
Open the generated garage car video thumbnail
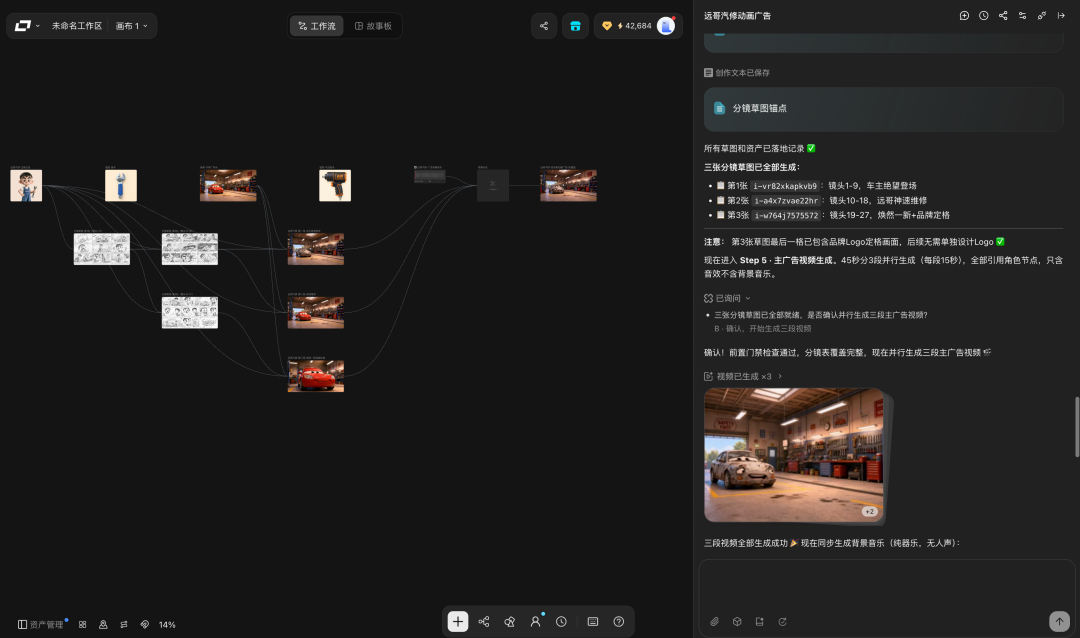click(793, 455)
